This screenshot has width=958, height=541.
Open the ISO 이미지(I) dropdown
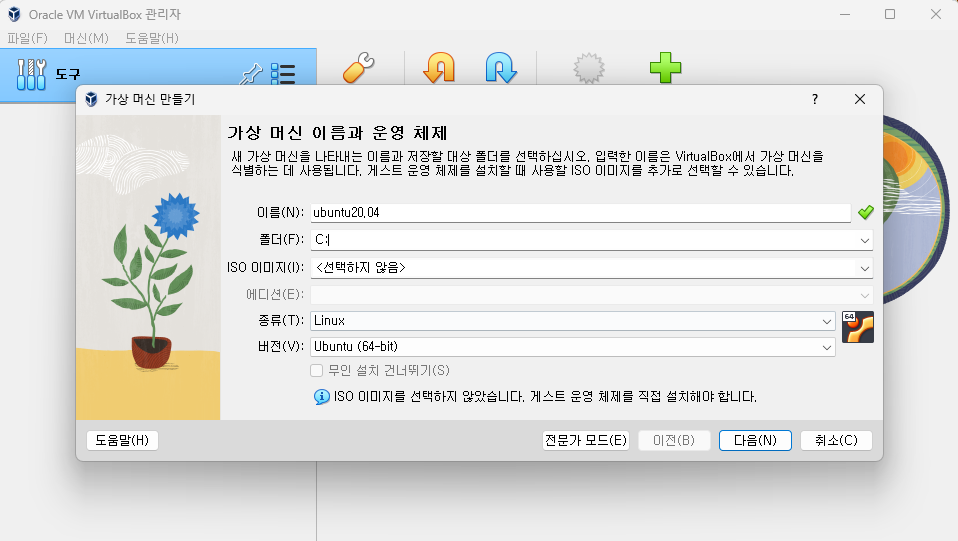click(865, 268)
